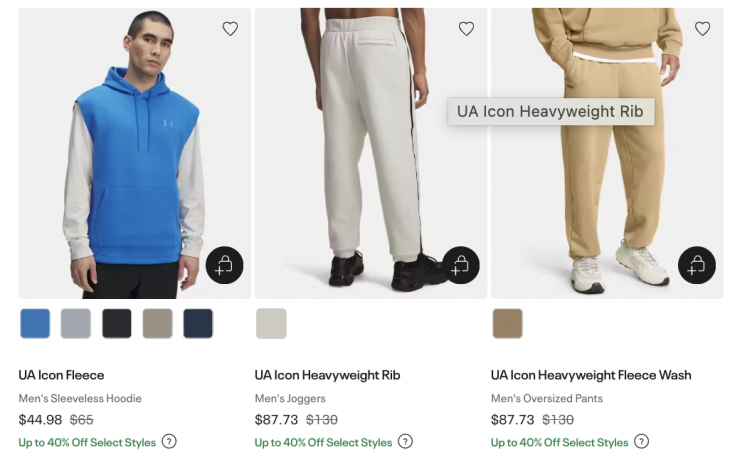730x467 pixels.
Task: Quick add the Heavyweight Rib joggers to bag
Action: [x=460, y=265]
